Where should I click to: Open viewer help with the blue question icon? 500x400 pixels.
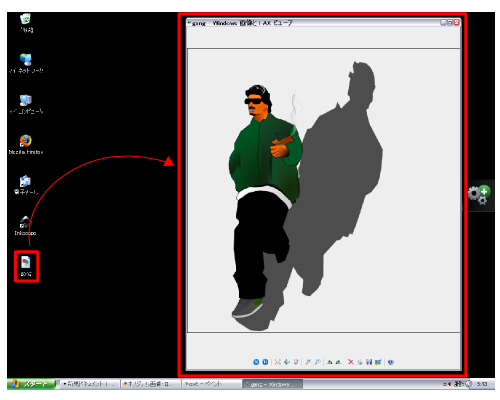coord(391,362)
